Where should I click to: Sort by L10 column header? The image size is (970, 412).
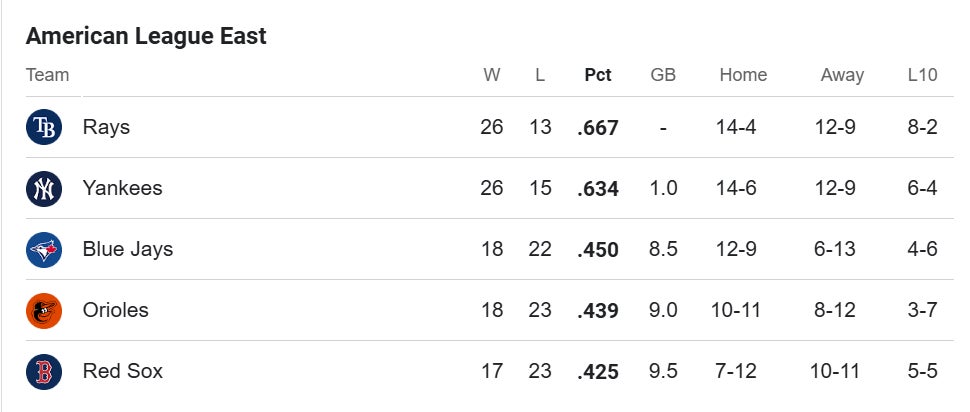pos(922,75)
